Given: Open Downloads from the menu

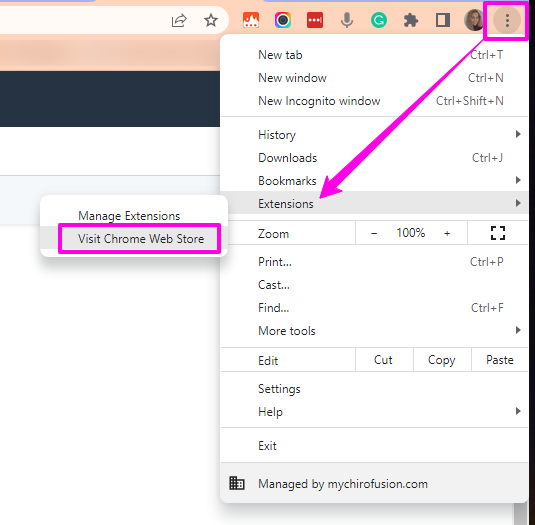Looking at the screenshot, I should [374, 158].
